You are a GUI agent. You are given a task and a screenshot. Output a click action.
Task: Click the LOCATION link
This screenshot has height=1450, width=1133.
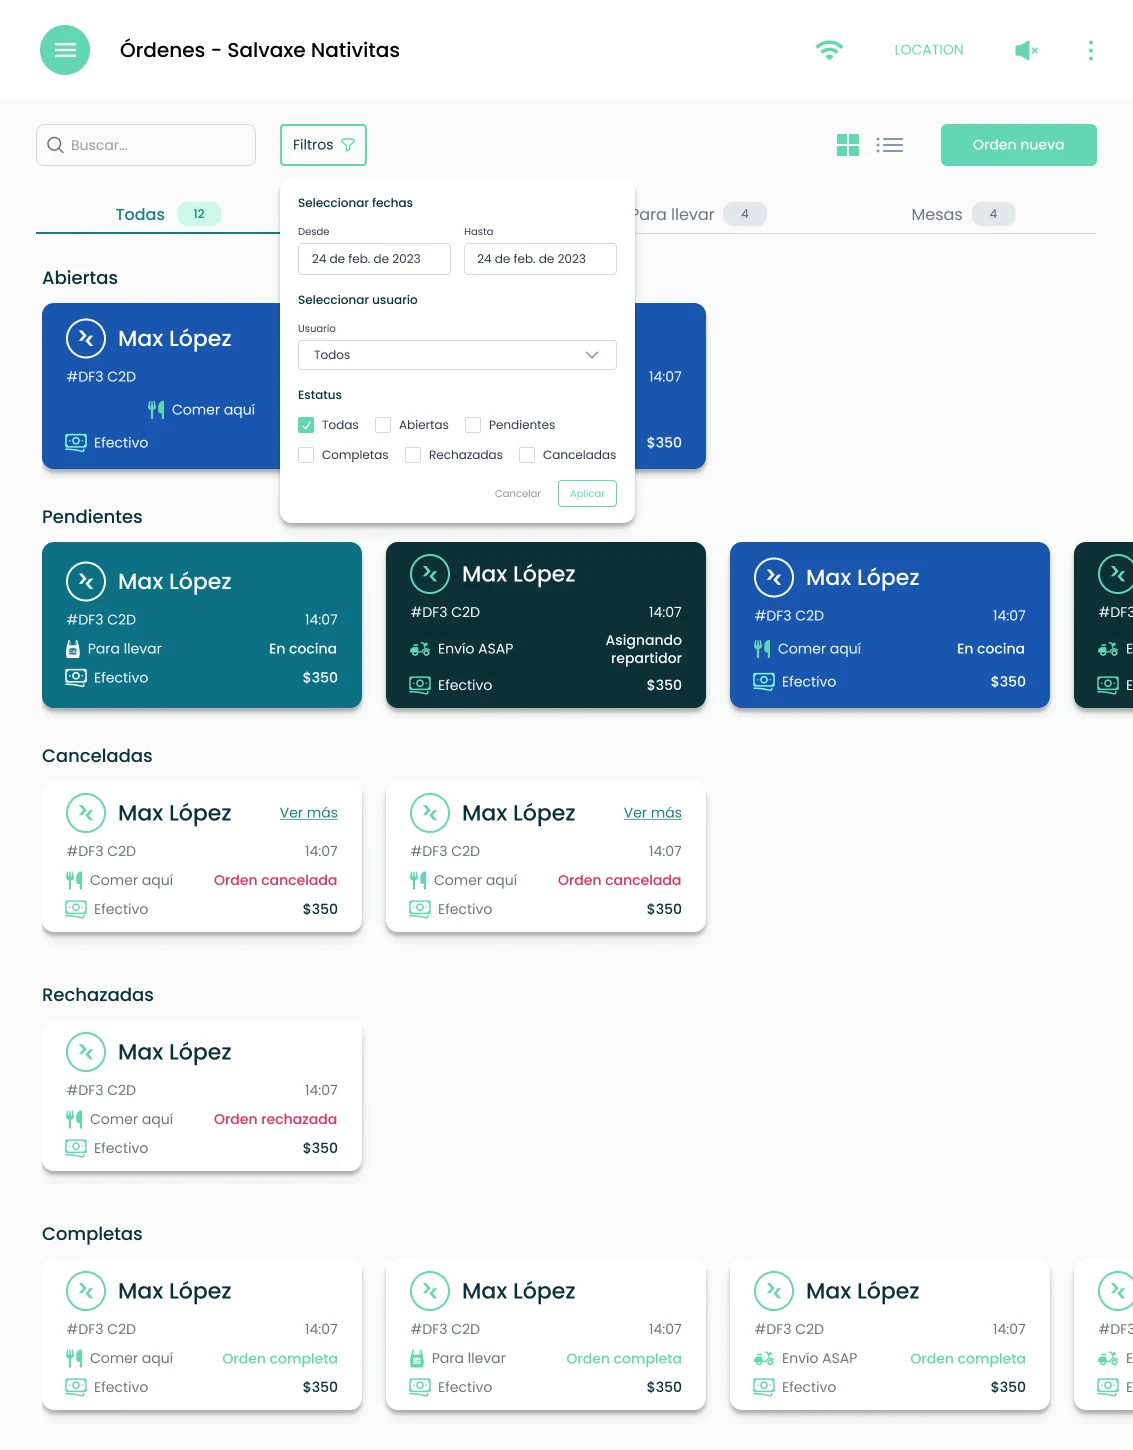click(929, 50)
